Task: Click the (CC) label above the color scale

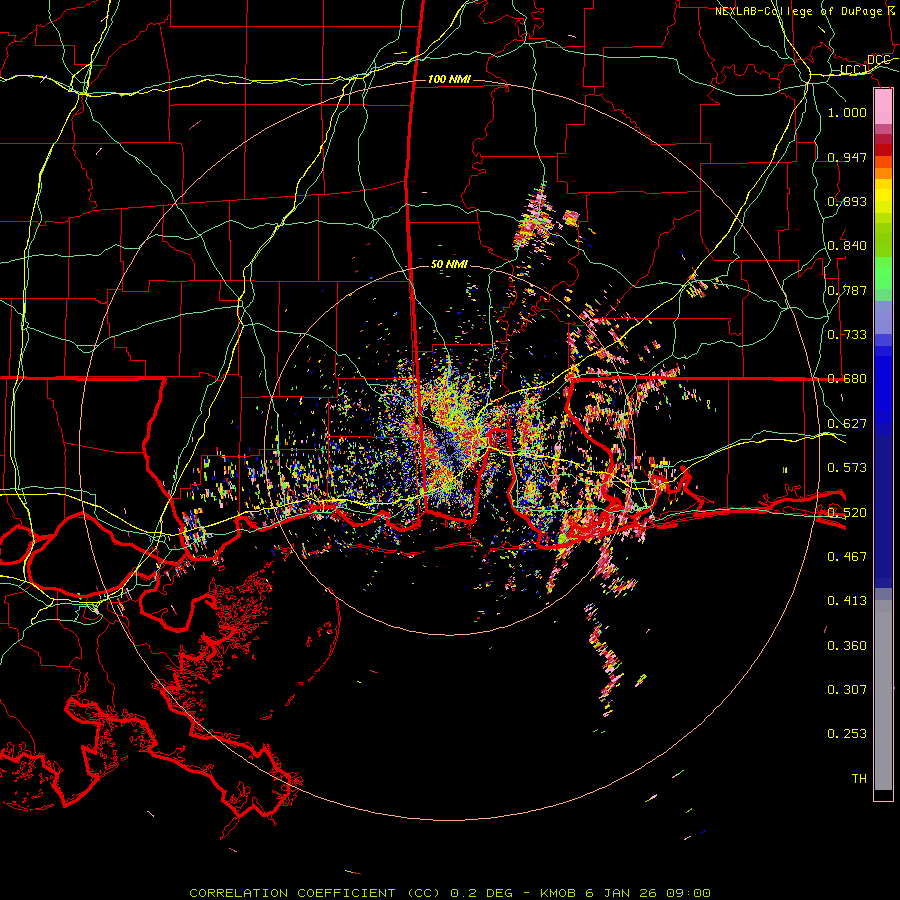Action: coord(854,70)
